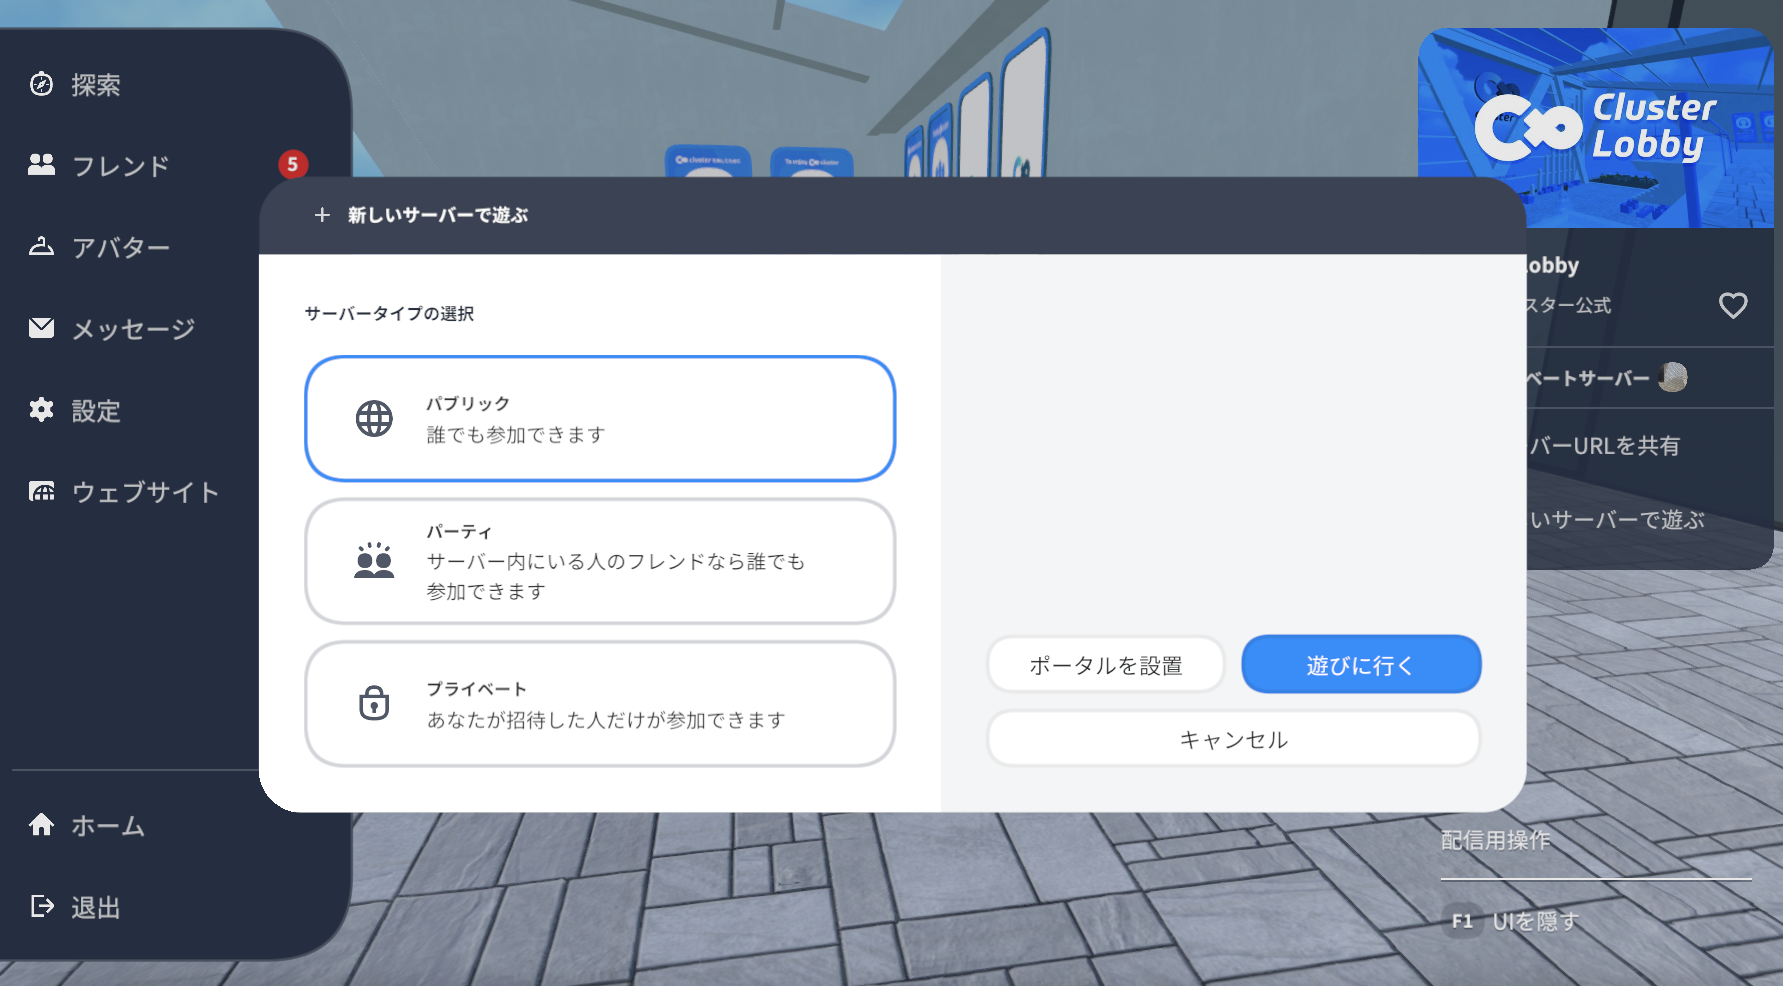
Task: Select the プライベート server type
Action: pyautogui.click(x=600, y=704)
